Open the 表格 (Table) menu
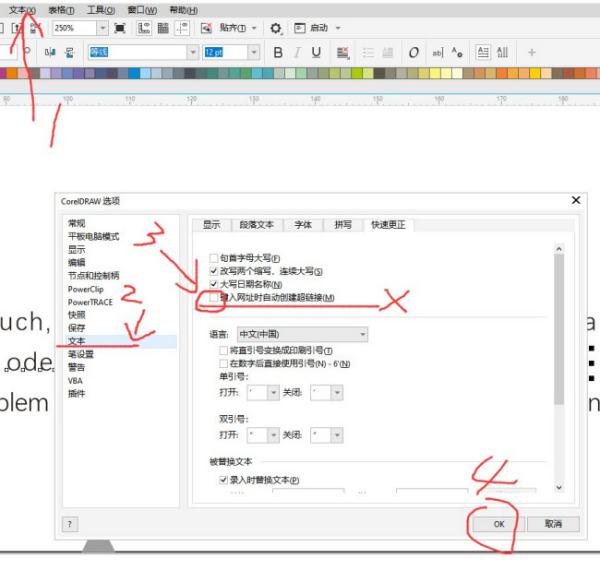The width and height of the screenshot is (600, 582). point(61,10)
